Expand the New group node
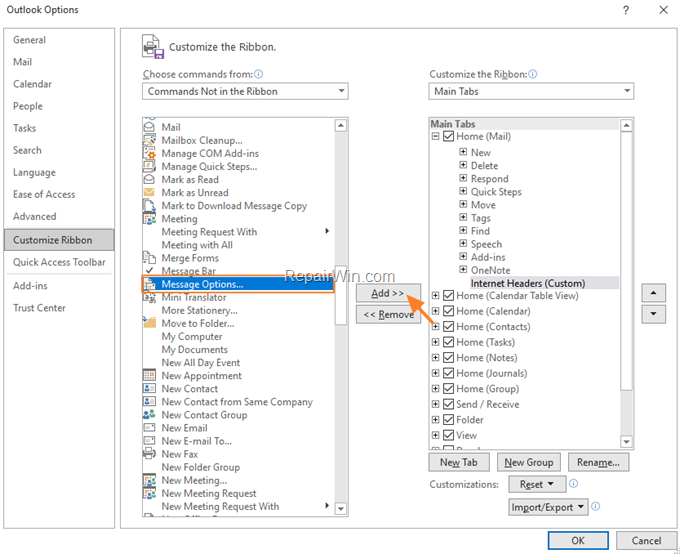 tap(463, 152)
